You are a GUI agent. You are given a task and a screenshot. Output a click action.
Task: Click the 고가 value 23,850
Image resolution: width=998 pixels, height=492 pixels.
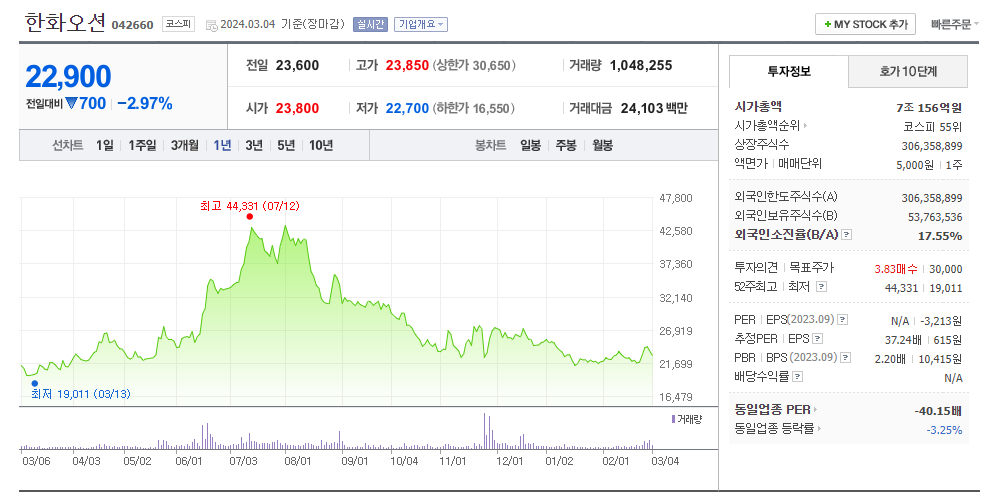pyautogui.click(x=407, y=66)
